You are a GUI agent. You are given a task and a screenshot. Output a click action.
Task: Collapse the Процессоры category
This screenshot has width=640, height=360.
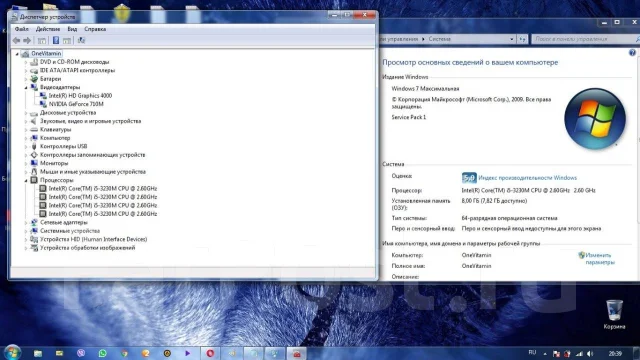click(26, 180)
